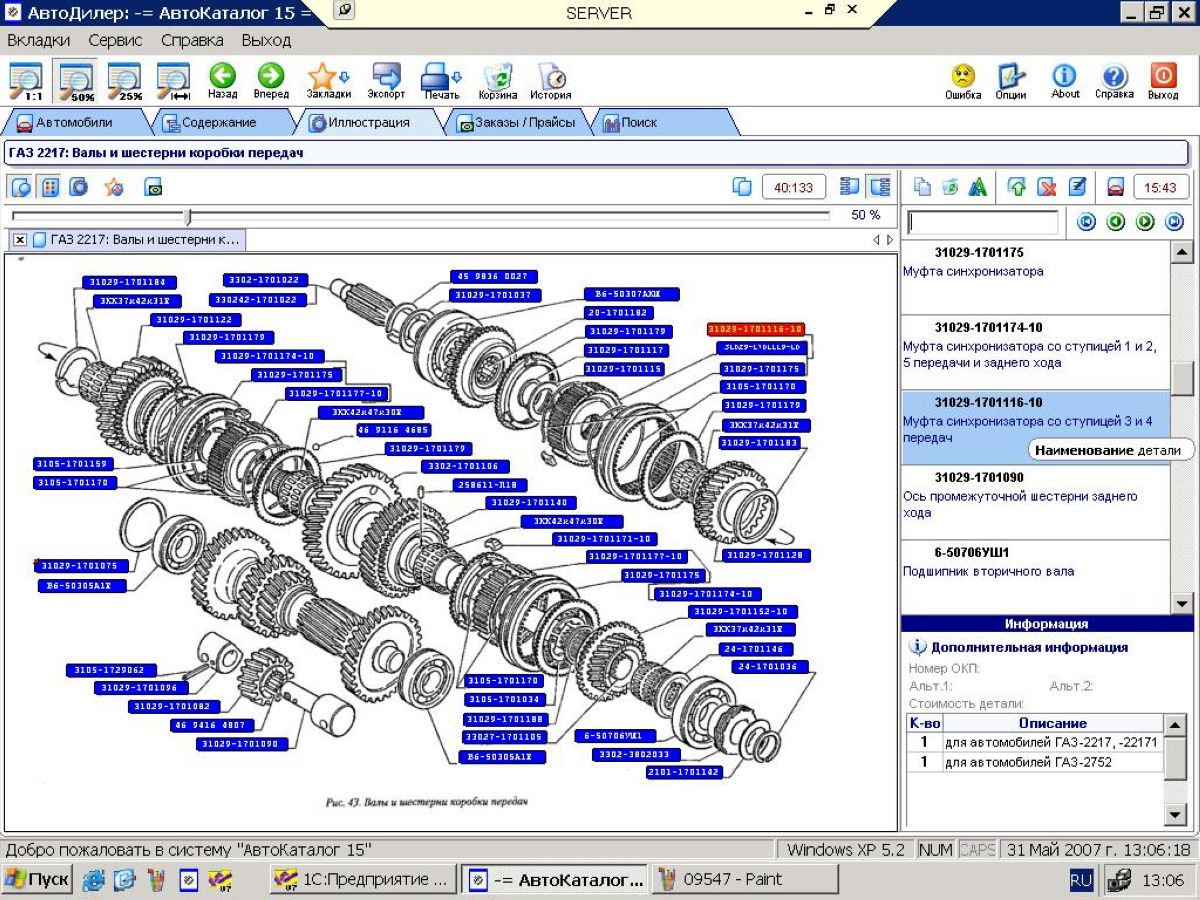This screenshot has width=1200, height=900.
Task: Open the Справка menu in menu bar
Action: tap(192, 41)
